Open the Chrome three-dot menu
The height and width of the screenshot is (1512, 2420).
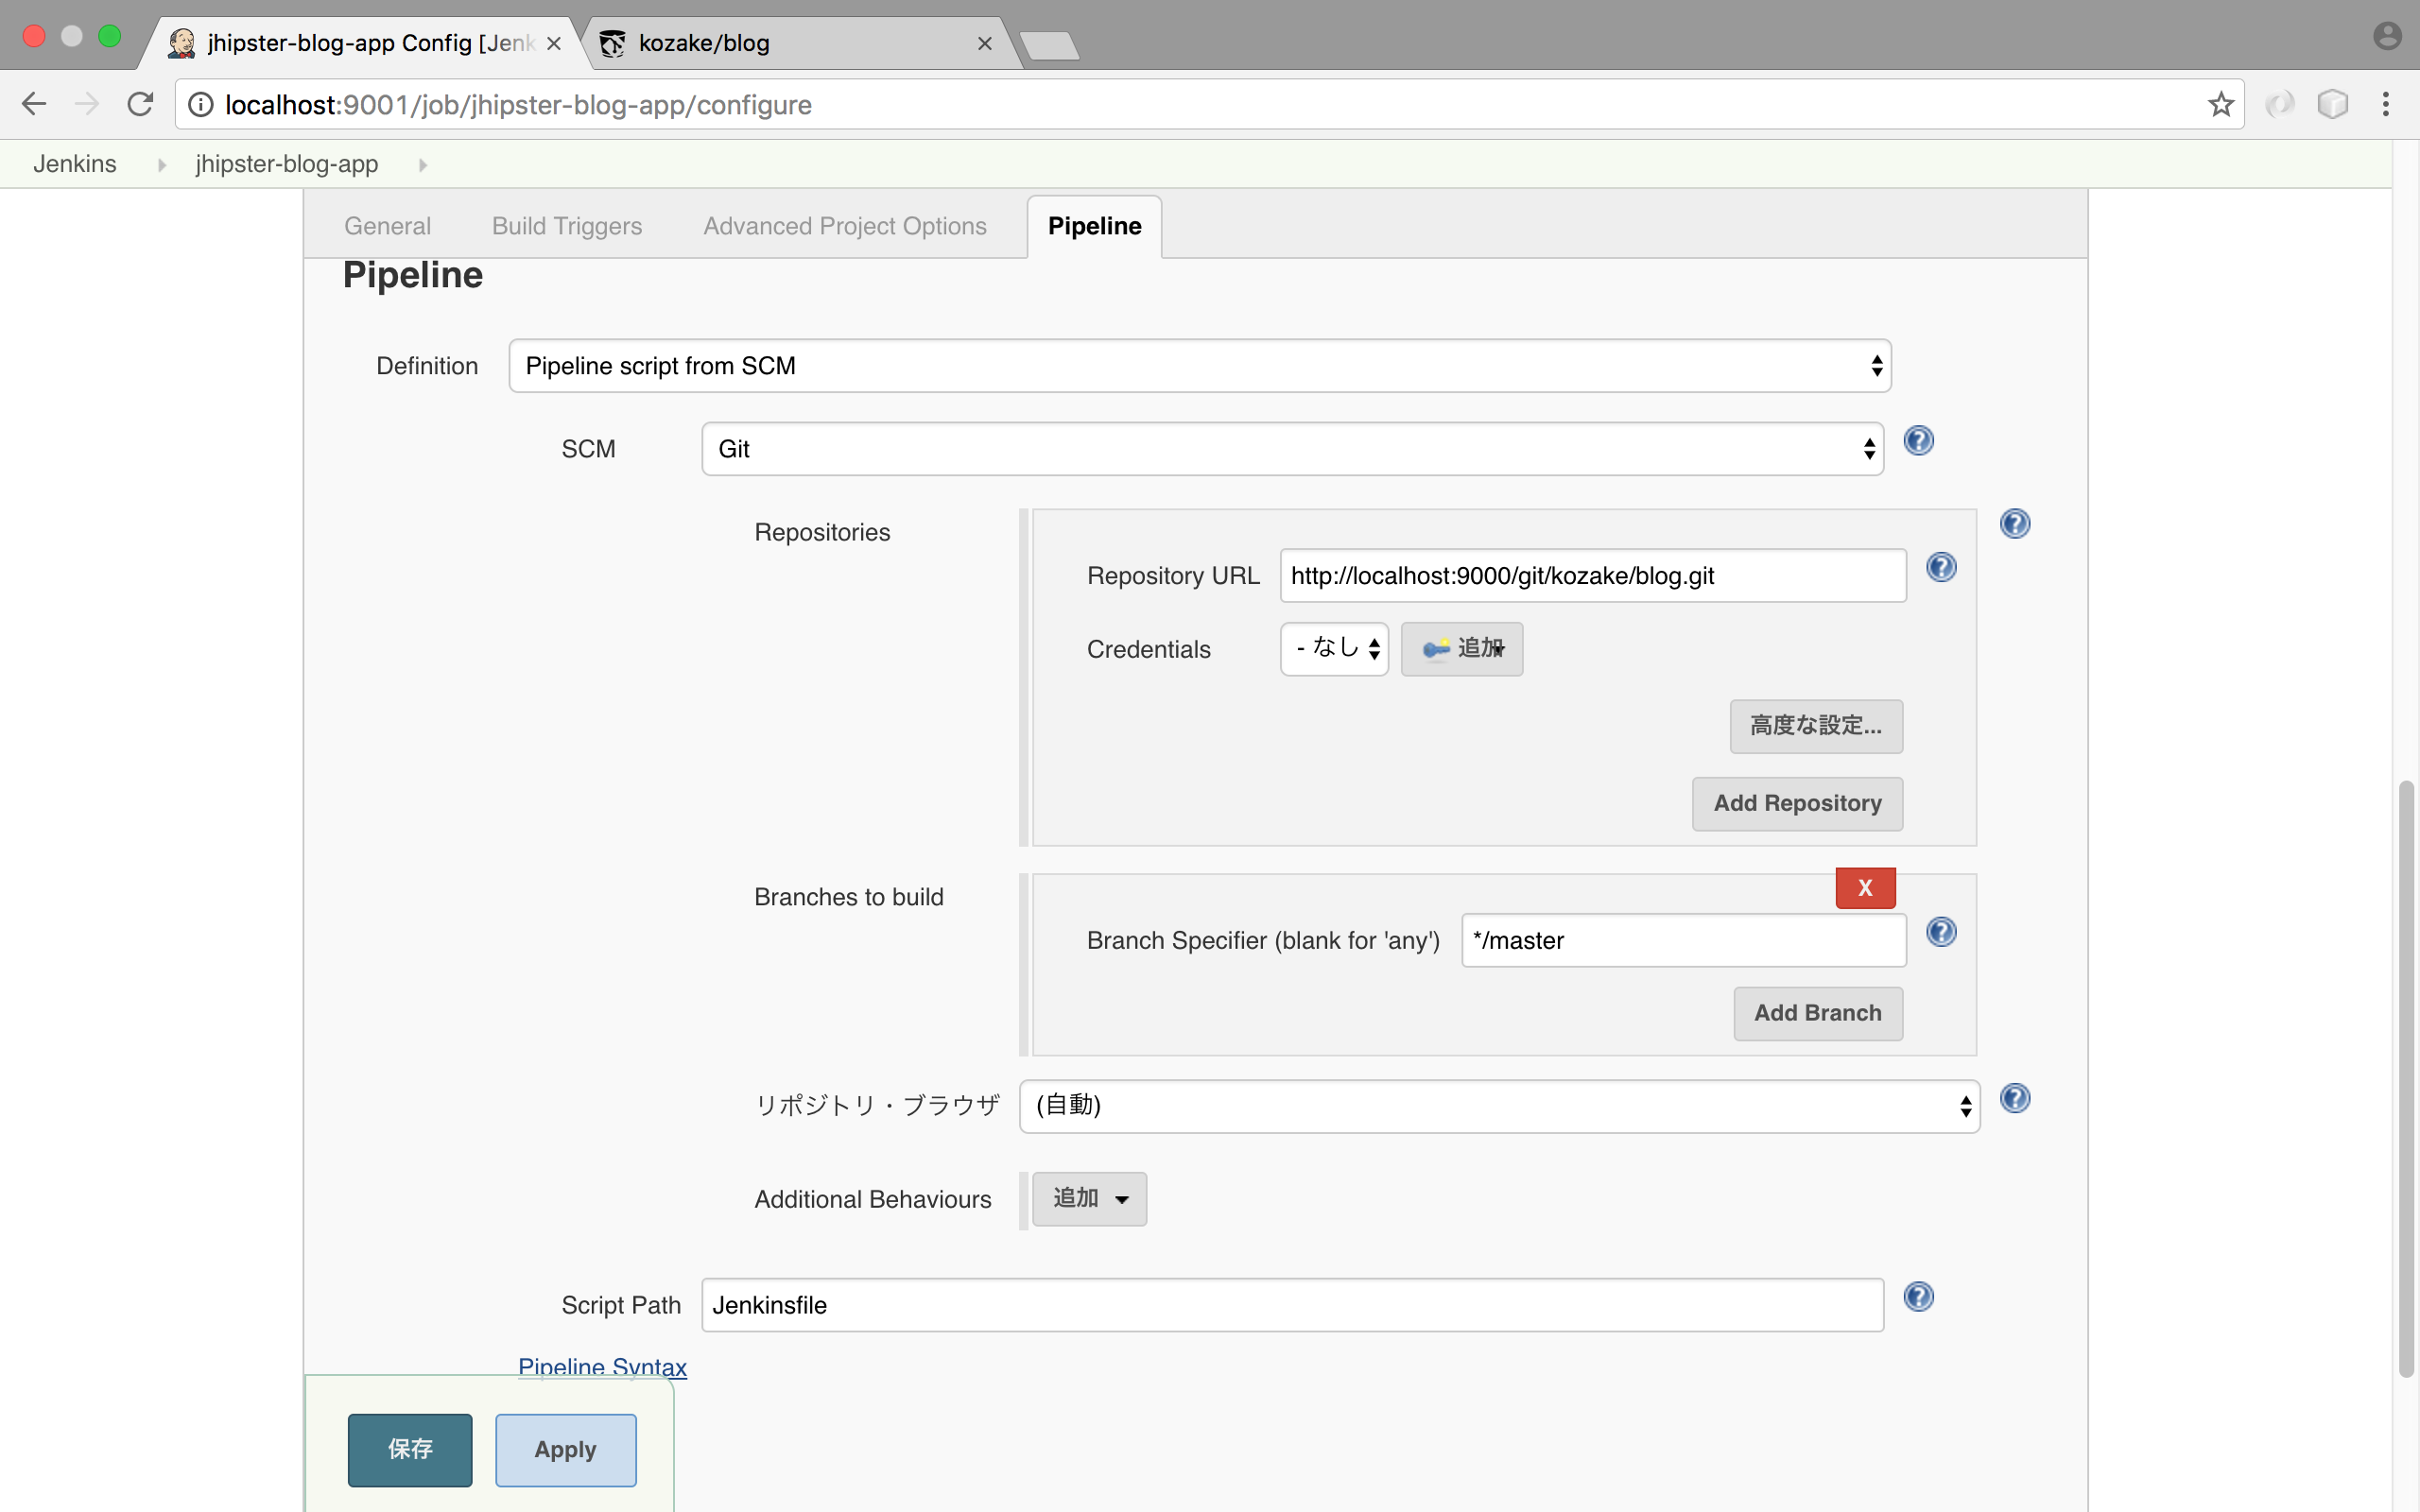click(2386, 104)
